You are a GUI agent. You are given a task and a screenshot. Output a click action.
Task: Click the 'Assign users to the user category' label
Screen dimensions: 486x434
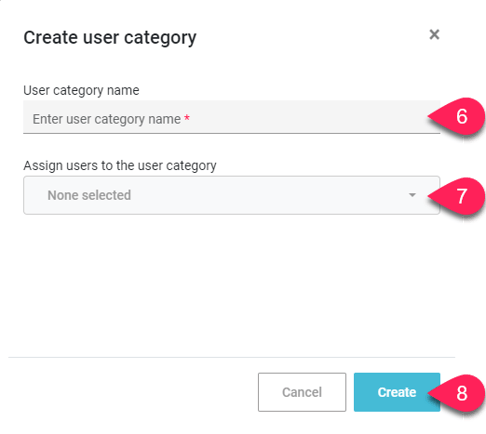click(x=120, y=166)
